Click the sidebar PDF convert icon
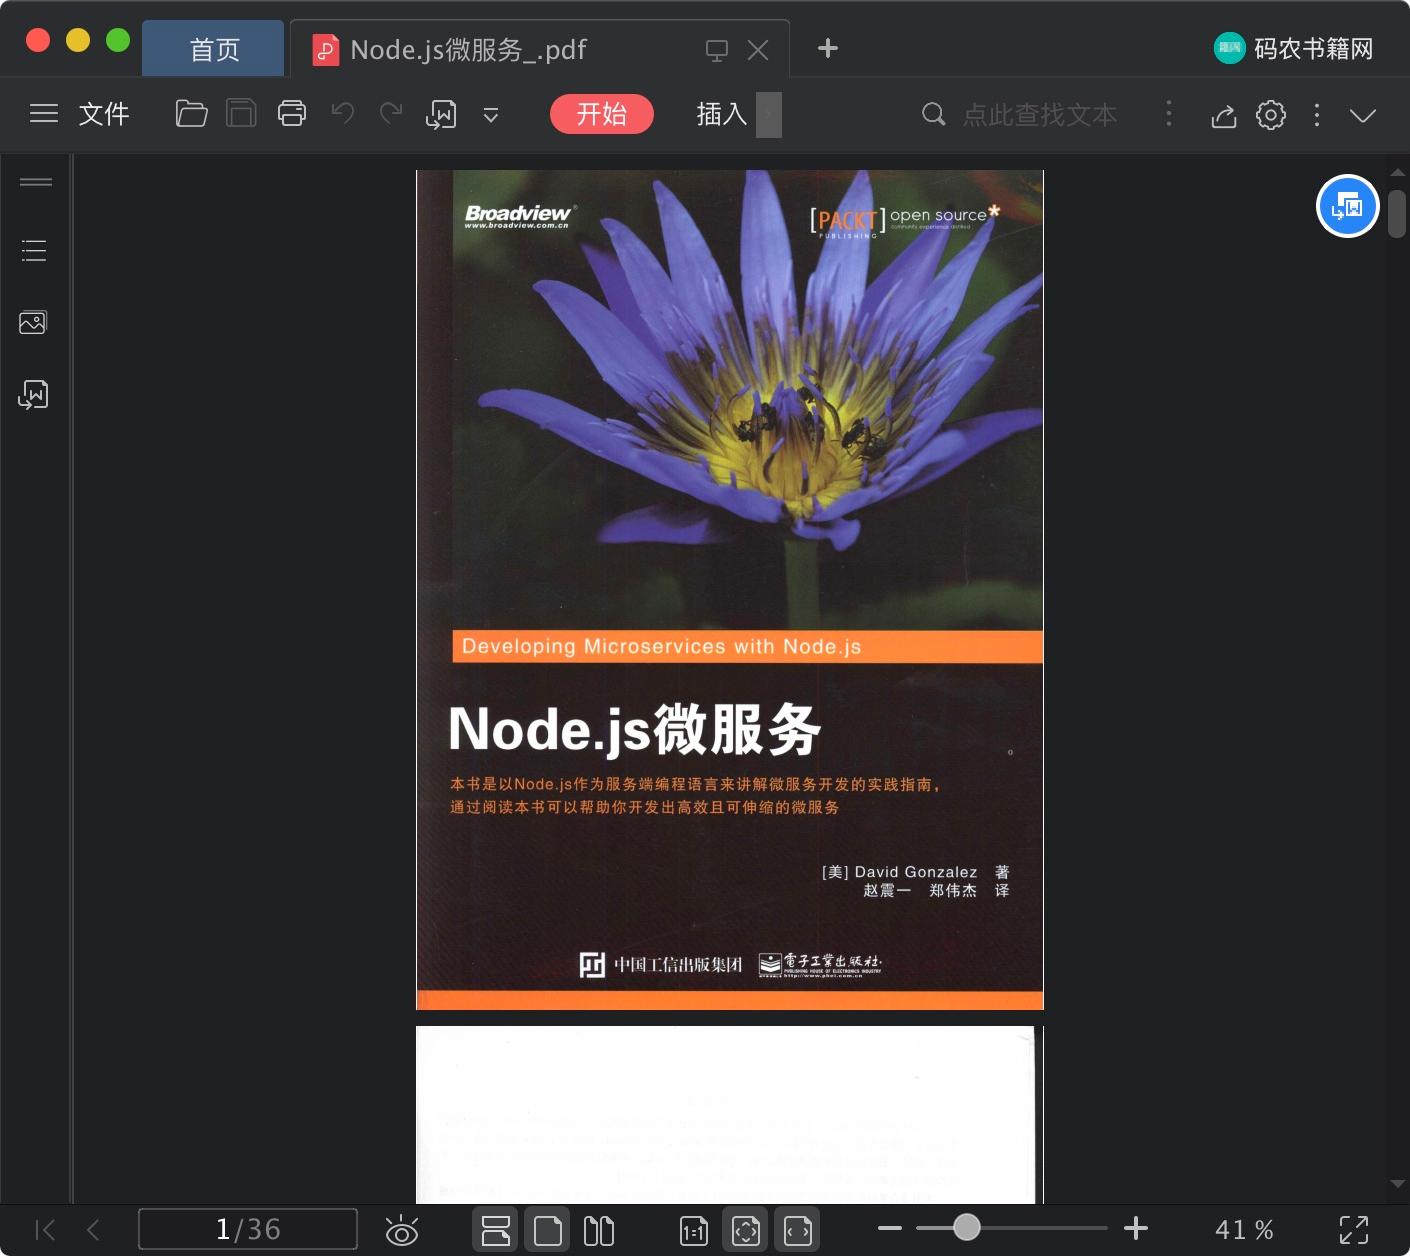Screen dimensions: 1410x1256 [x=33, y=395]
